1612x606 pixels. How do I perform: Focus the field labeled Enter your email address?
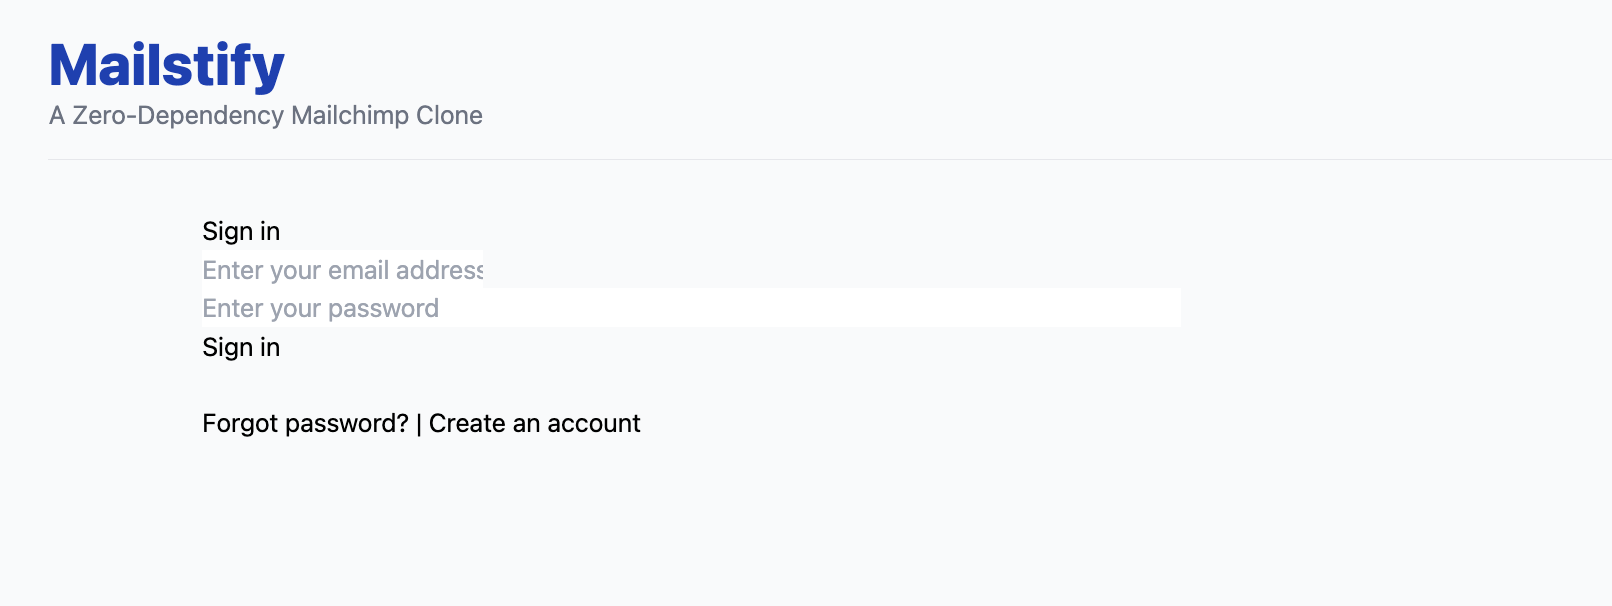coord(340,270)
